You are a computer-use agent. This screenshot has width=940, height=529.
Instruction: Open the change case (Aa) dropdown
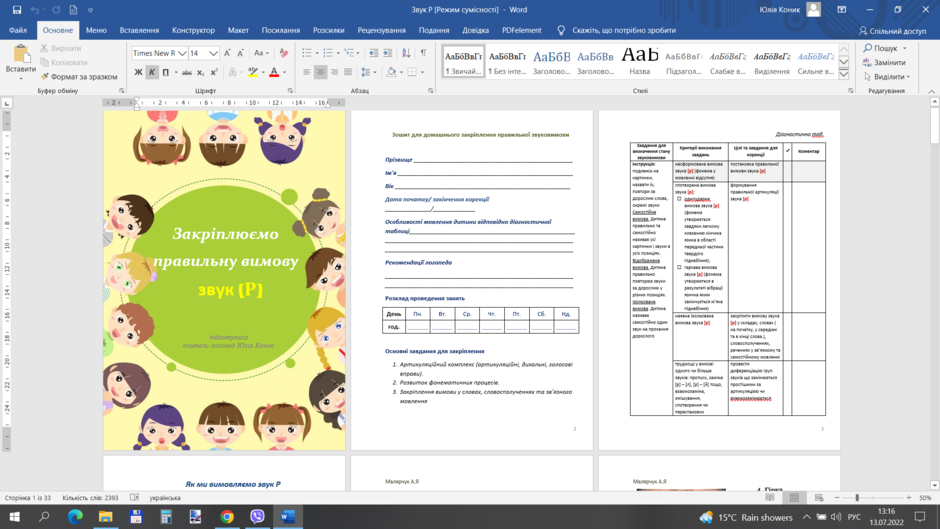click(x=261, y=53)
